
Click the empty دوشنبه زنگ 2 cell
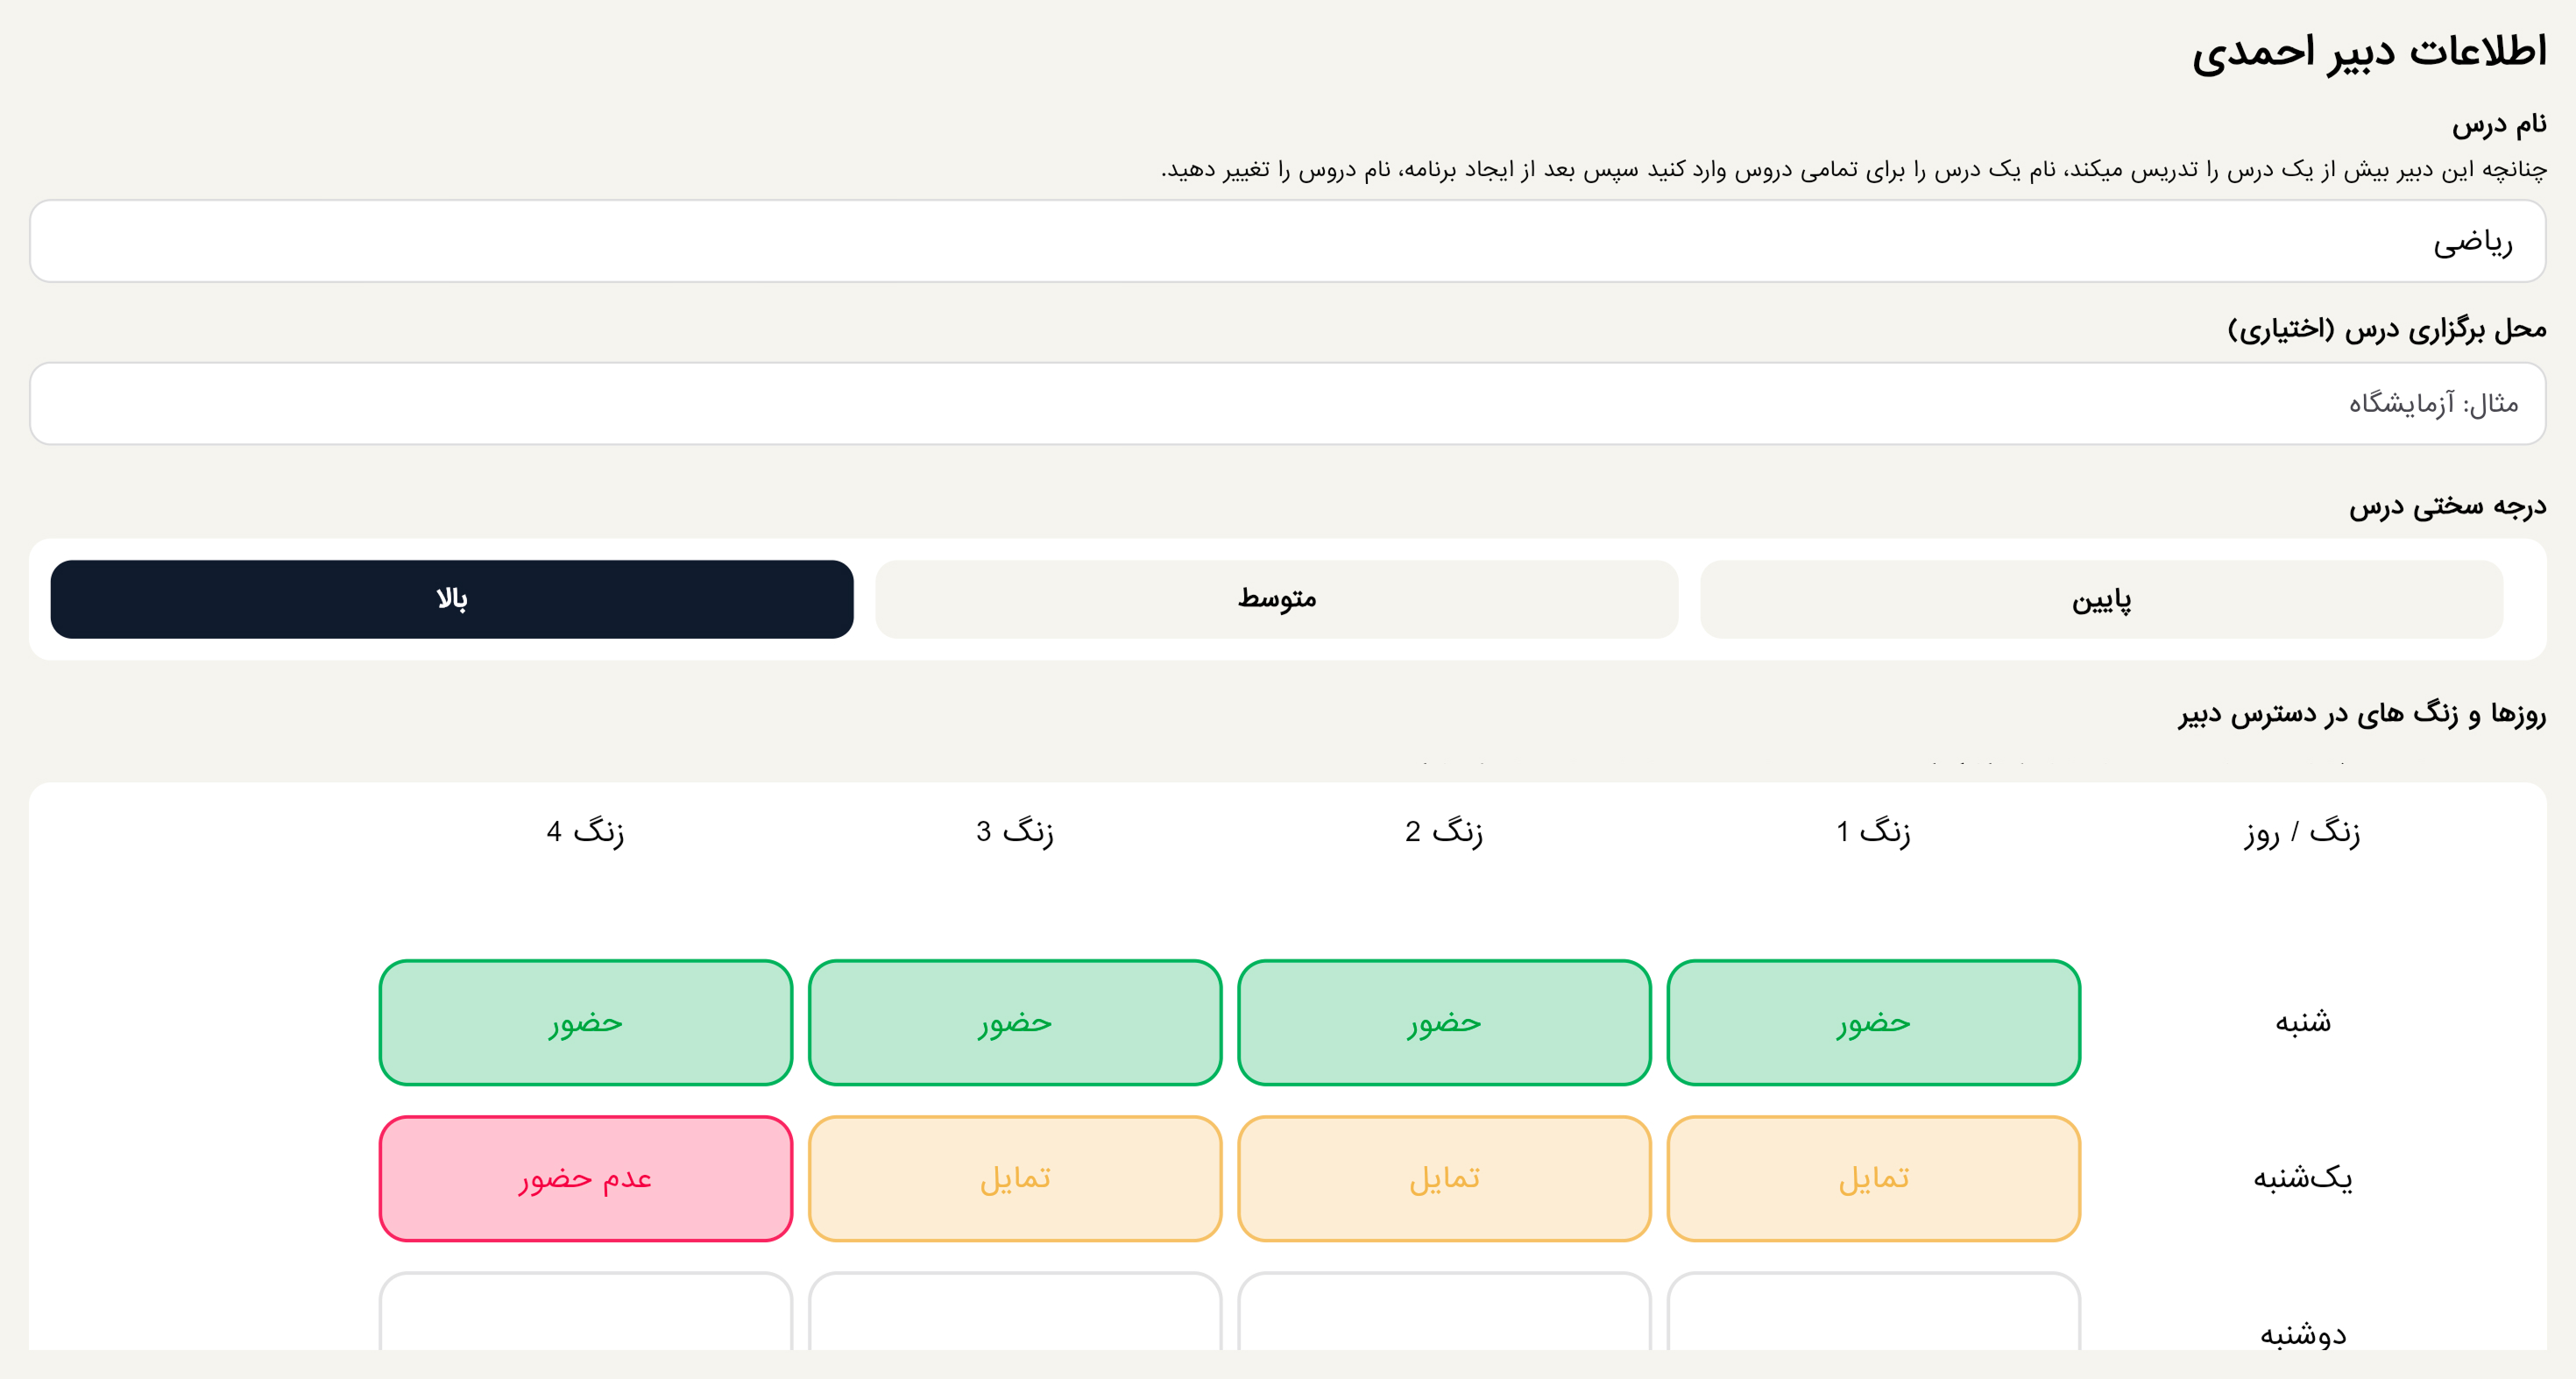pyautogui.click(x=1445, y=1312)
